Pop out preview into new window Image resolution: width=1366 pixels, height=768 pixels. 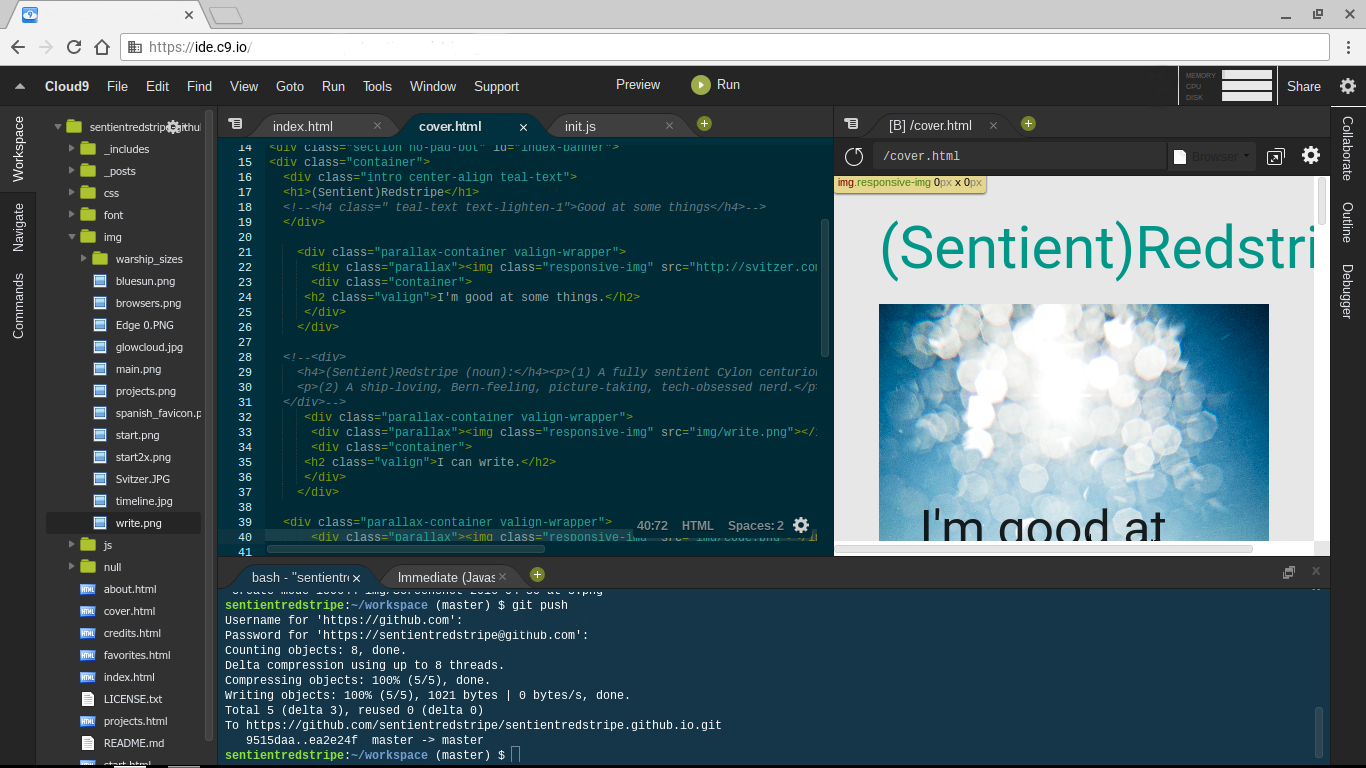coord(1275,157)
